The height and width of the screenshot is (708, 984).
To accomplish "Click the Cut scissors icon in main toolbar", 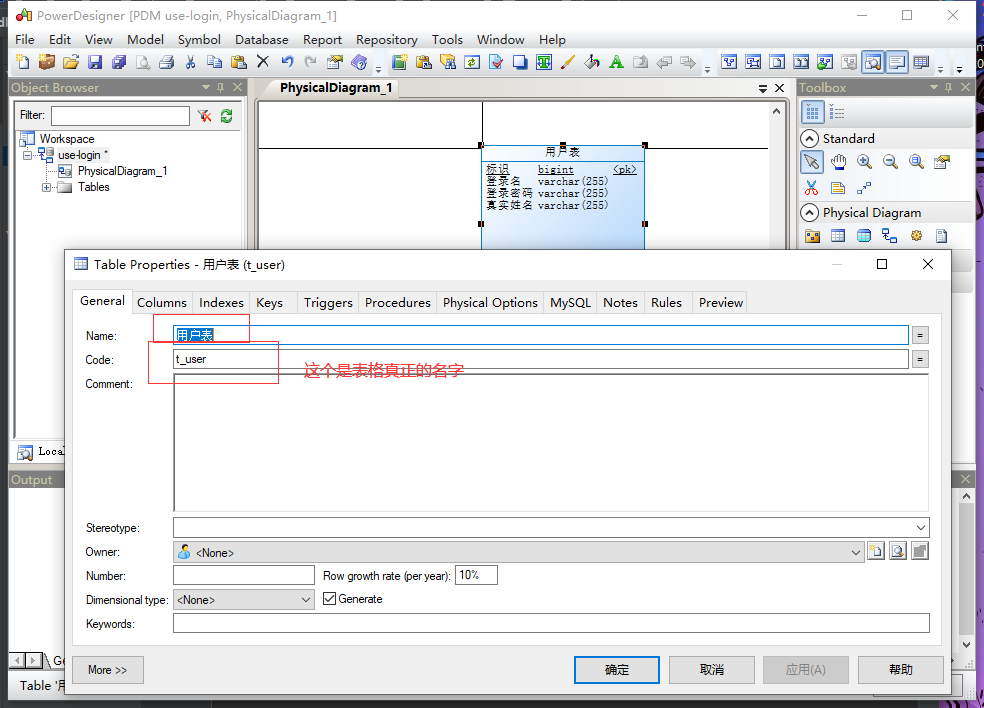I will click(x=190, y=62).
